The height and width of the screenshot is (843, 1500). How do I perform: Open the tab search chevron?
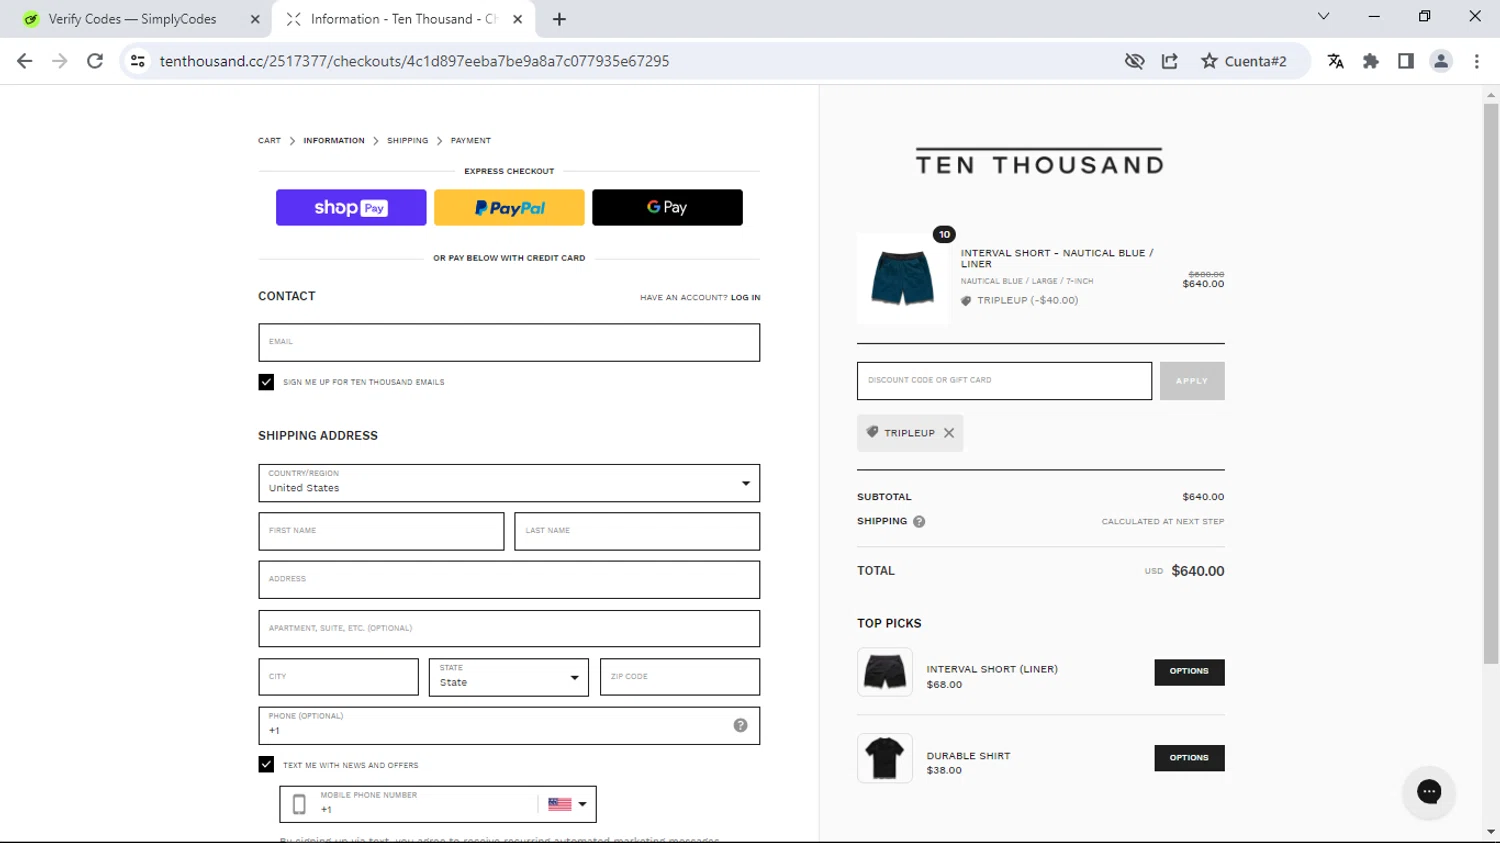1323,16
